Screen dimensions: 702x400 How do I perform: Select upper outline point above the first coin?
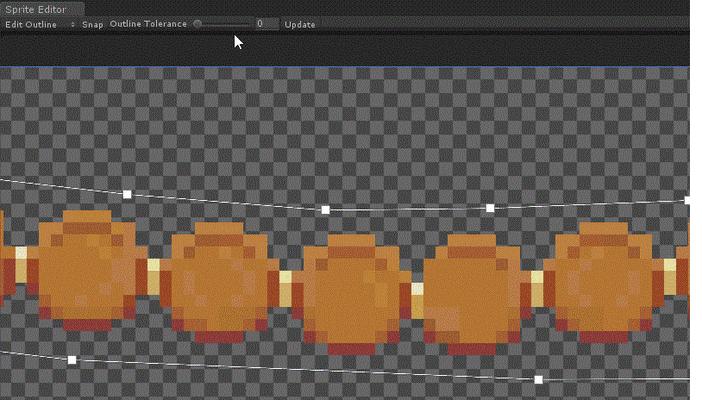click(x=127, y=194)
